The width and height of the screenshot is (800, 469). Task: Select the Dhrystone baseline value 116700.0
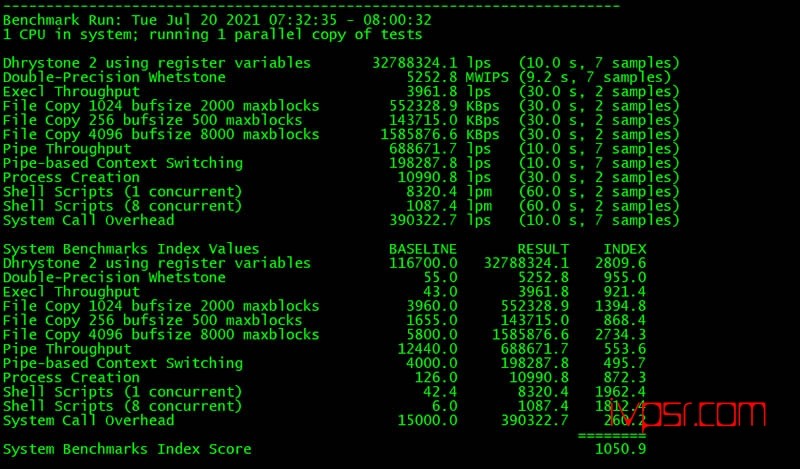423,263
